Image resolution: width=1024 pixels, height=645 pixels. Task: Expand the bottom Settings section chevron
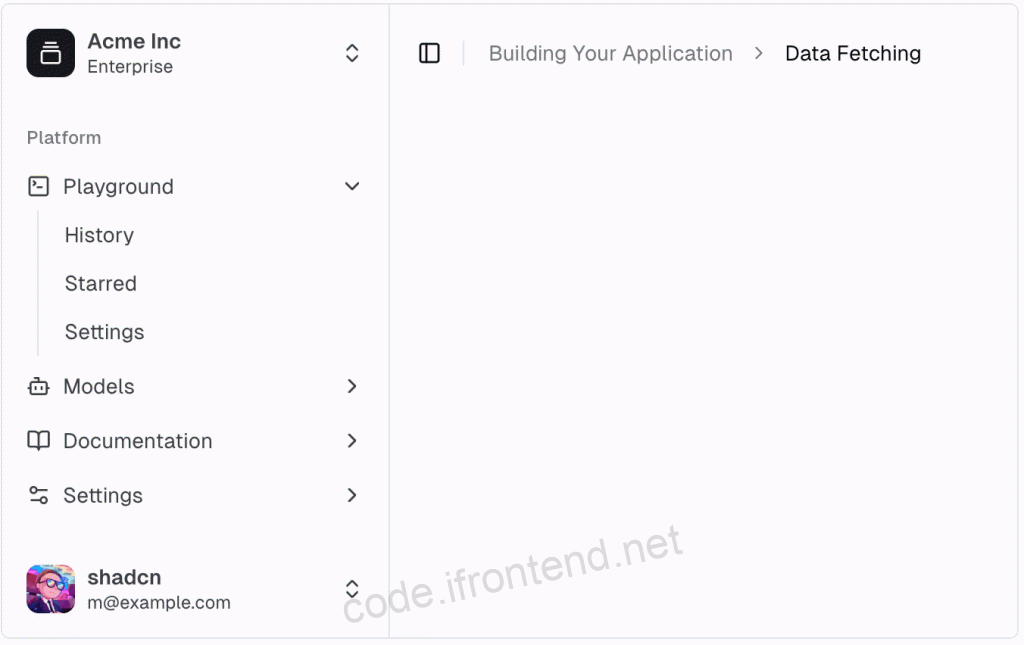[352, 496]
